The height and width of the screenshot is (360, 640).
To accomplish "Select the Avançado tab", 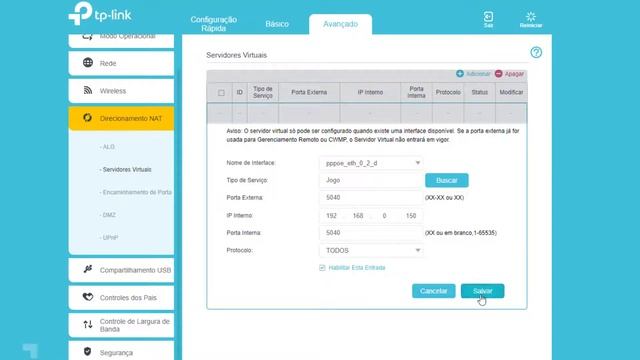I will [340, 24].
